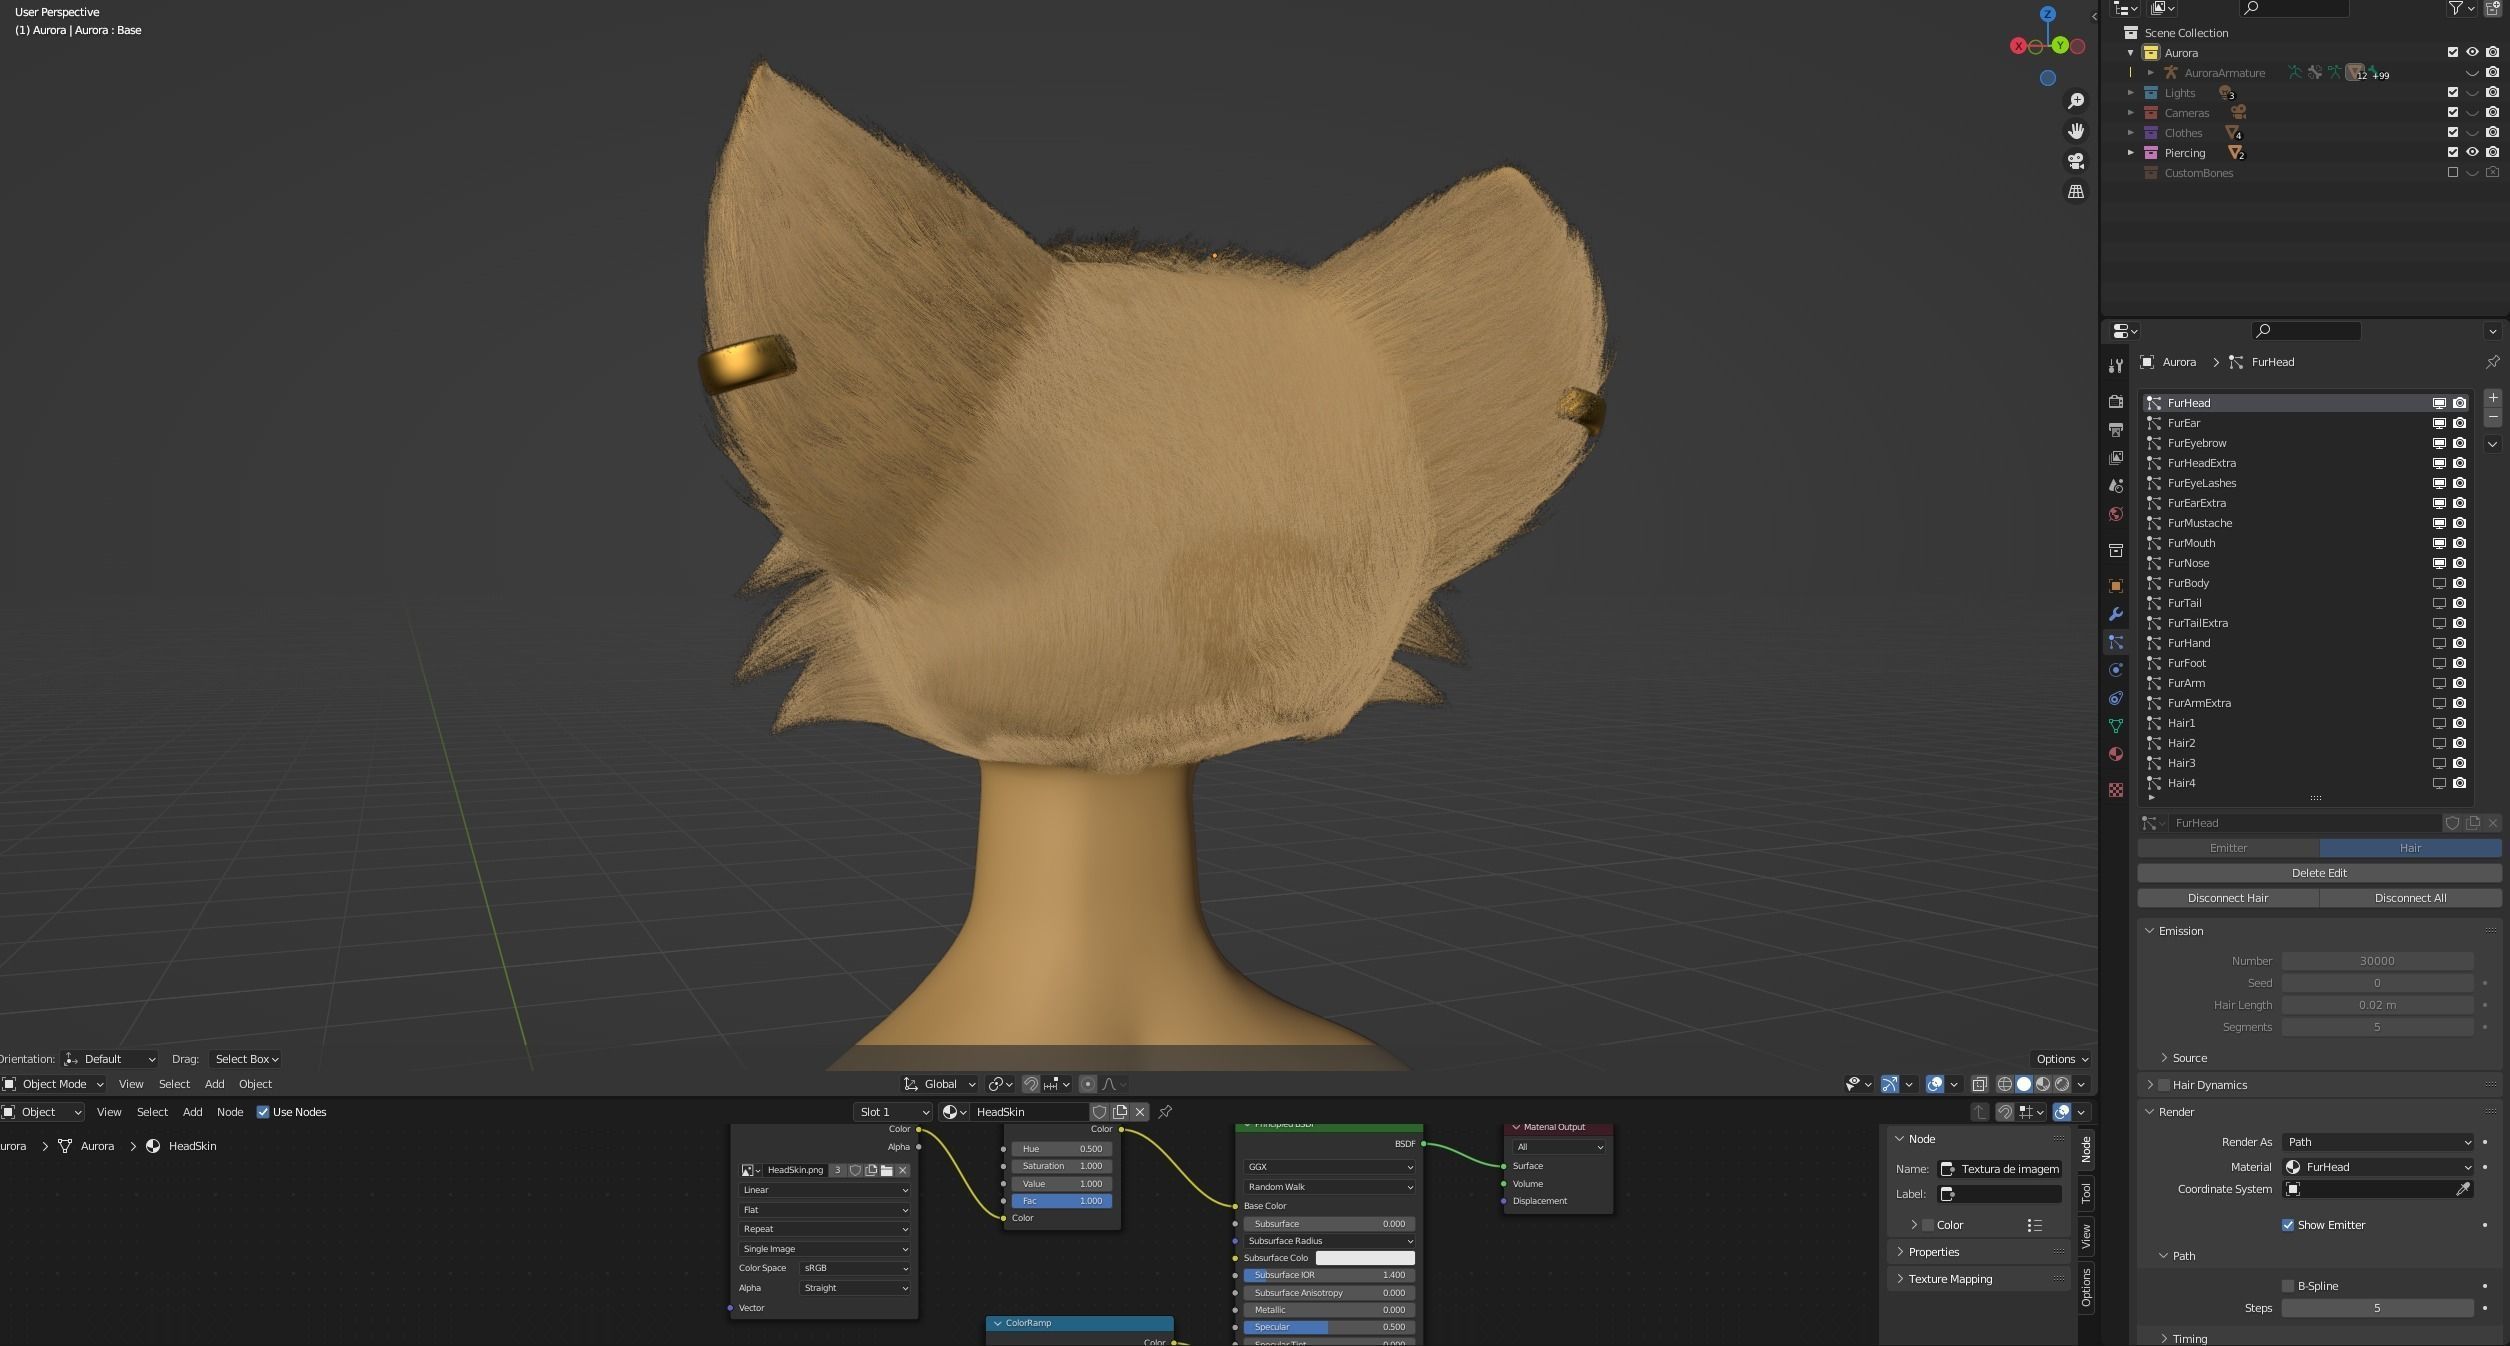
Task: Toggle Show Emitter checkbox
Action: click(2287, 1225)
